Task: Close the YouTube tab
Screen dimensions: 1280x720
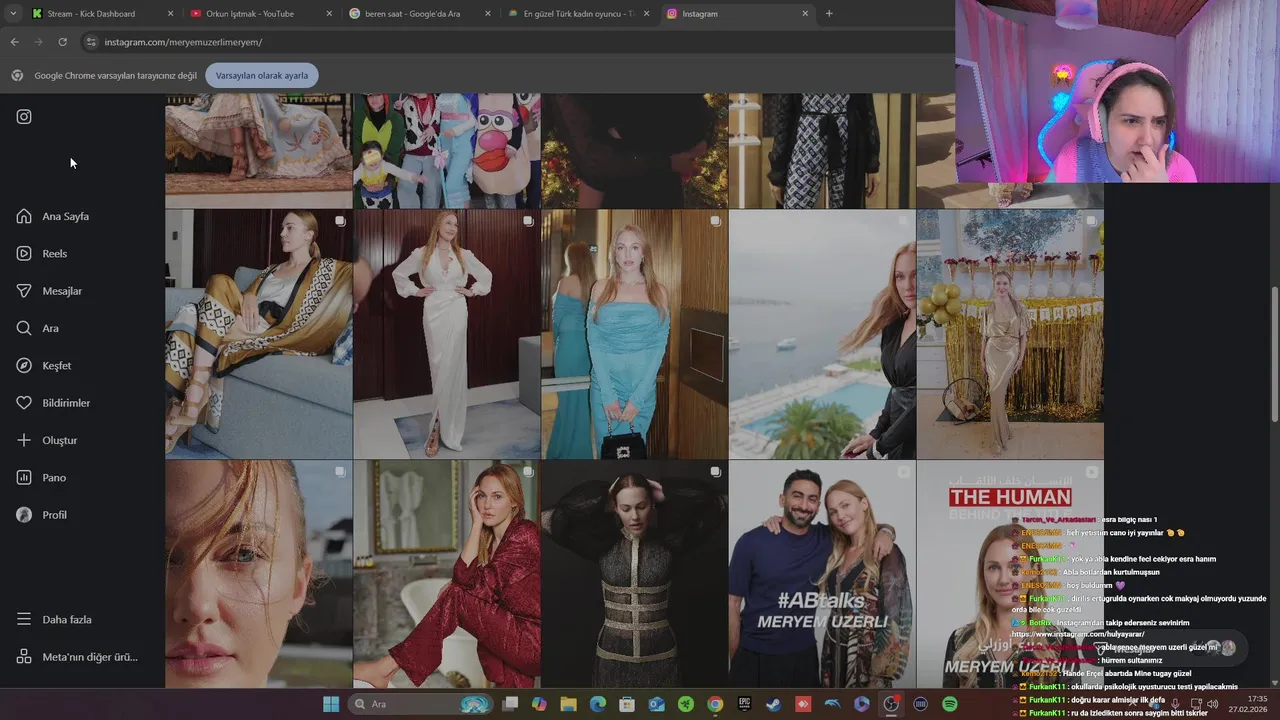Action: (x=329, y=14)
